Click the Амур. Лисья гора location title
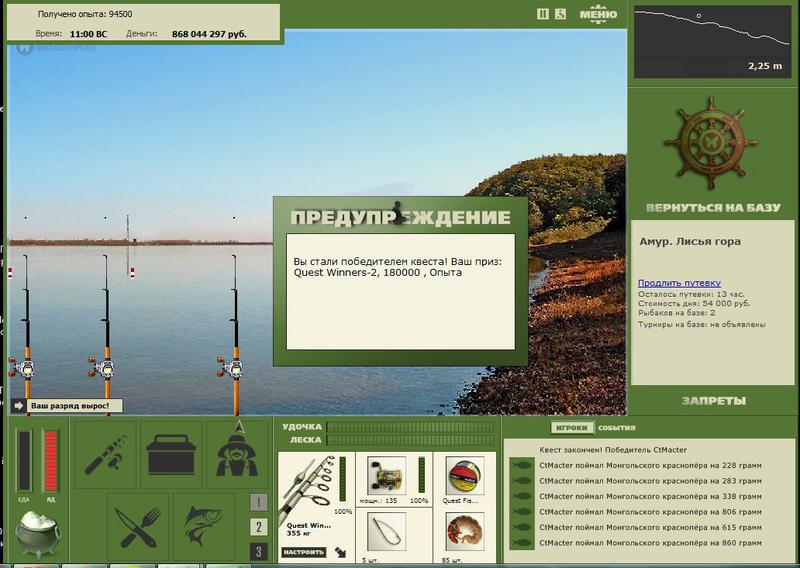 [690, 242]
